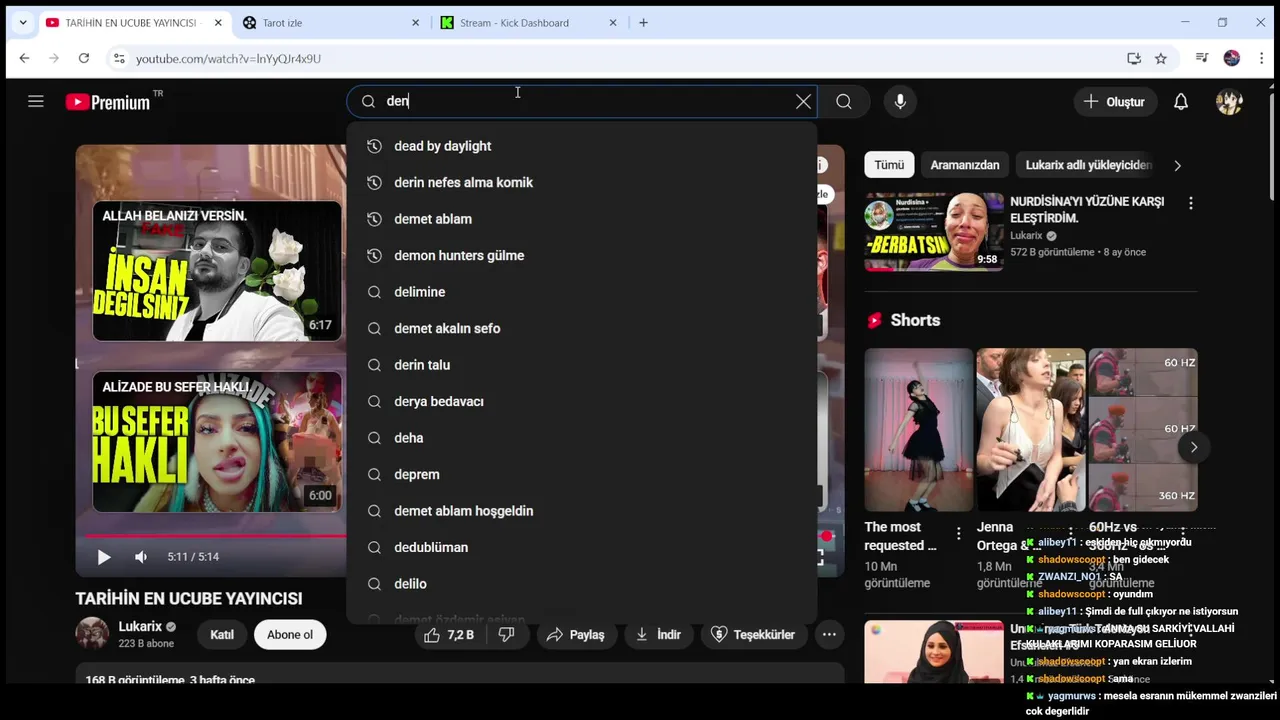Open Lukarix channel name link
Screen dimensions: 1280x720
tap(140, 627)
